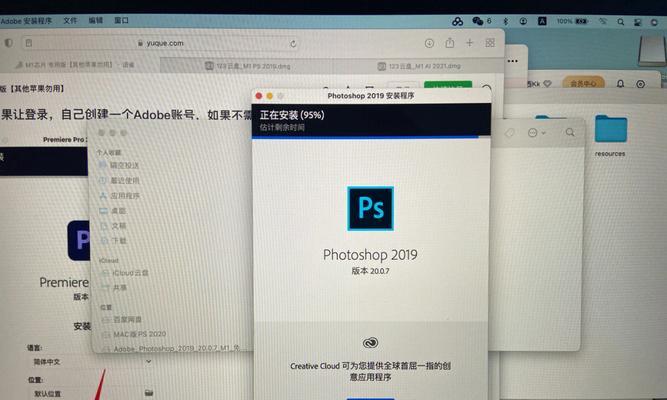Image resolution: width=667 pixels, height=400 pixels.
Task: Click the WeChat icon in menu bar
Action: tap(478, 21)
